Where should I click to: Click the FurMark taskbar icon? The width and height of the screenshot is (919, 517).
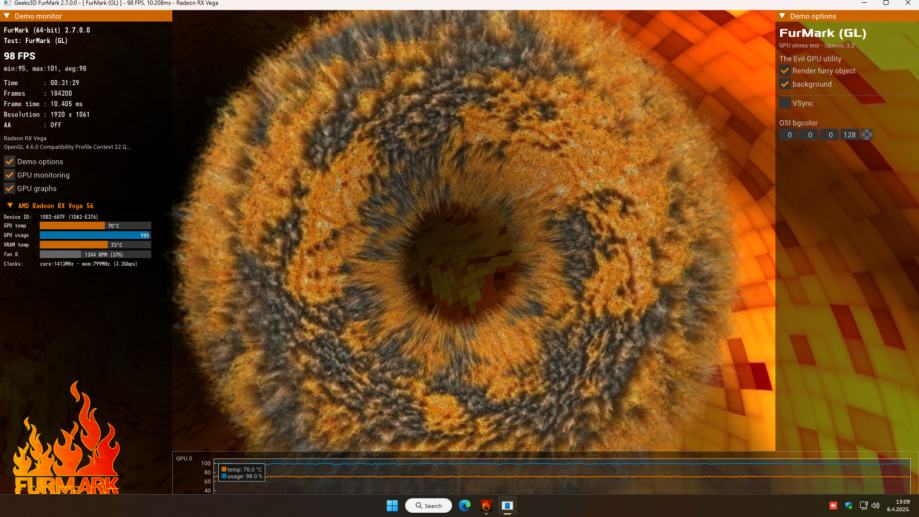point(486,505)
